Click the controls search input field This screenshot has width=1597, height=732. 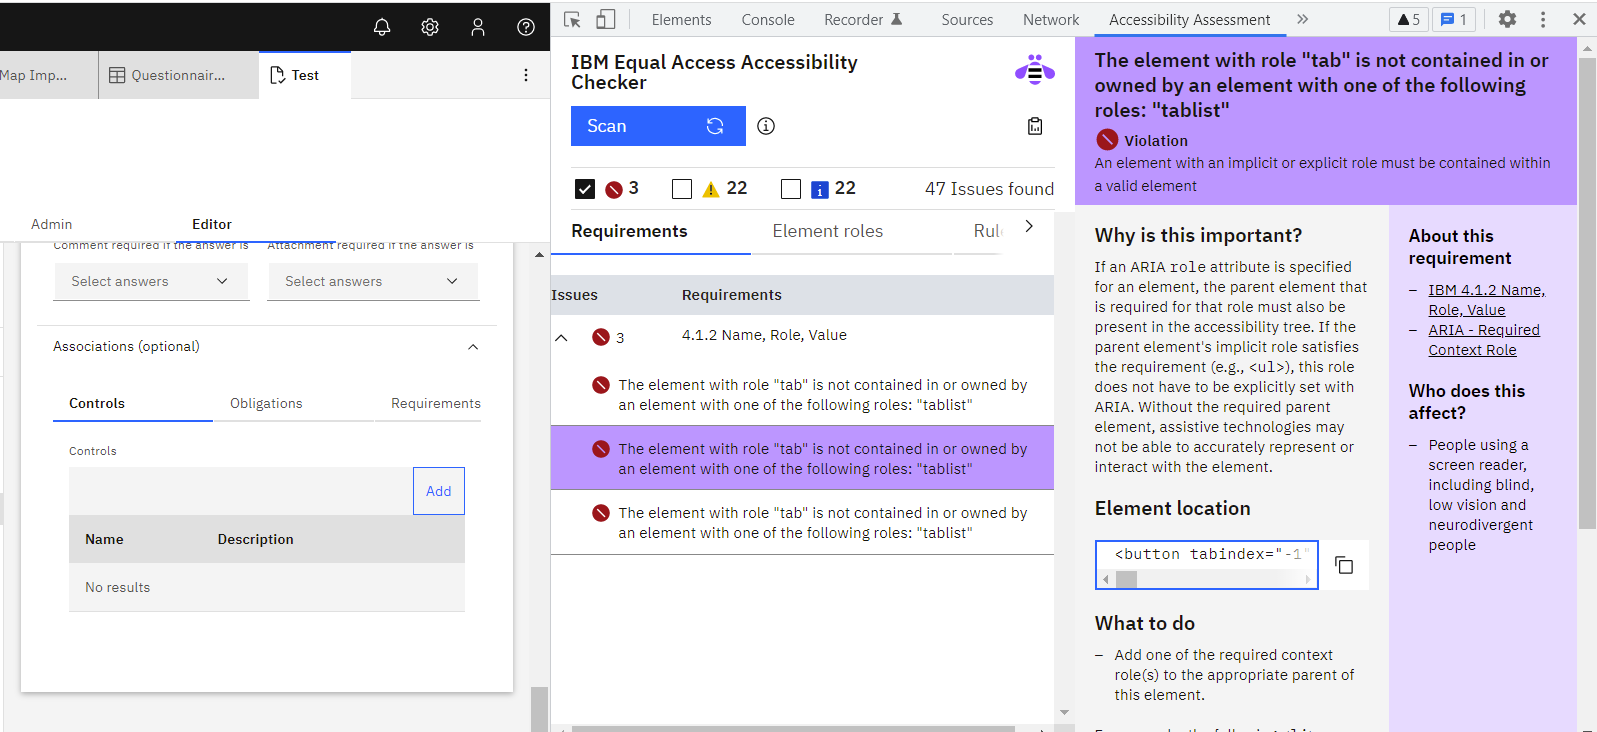point(241,491)
